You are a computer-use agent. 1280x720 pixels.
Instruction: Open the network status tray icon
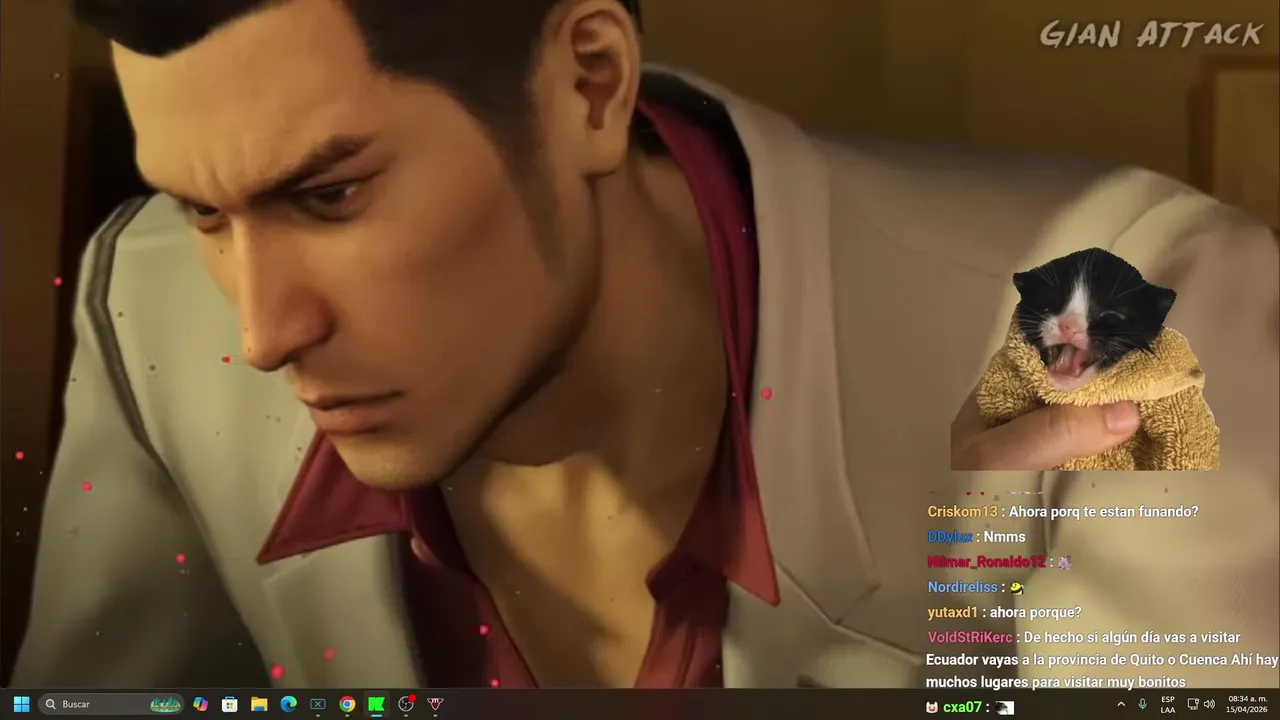[1193, 704]
